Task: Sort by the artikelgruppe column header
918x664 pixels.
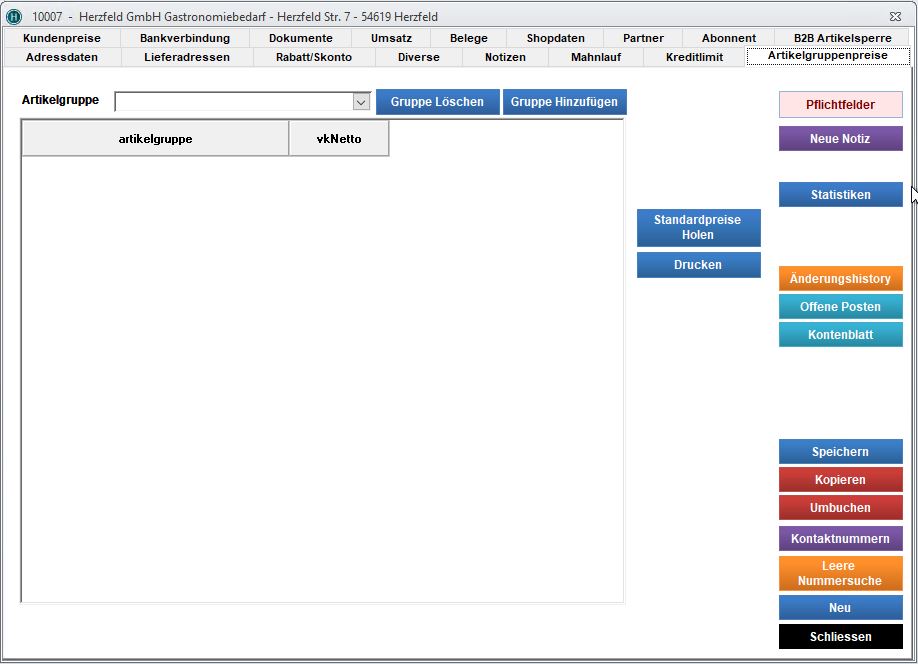Action: click(x=155, y=139)
